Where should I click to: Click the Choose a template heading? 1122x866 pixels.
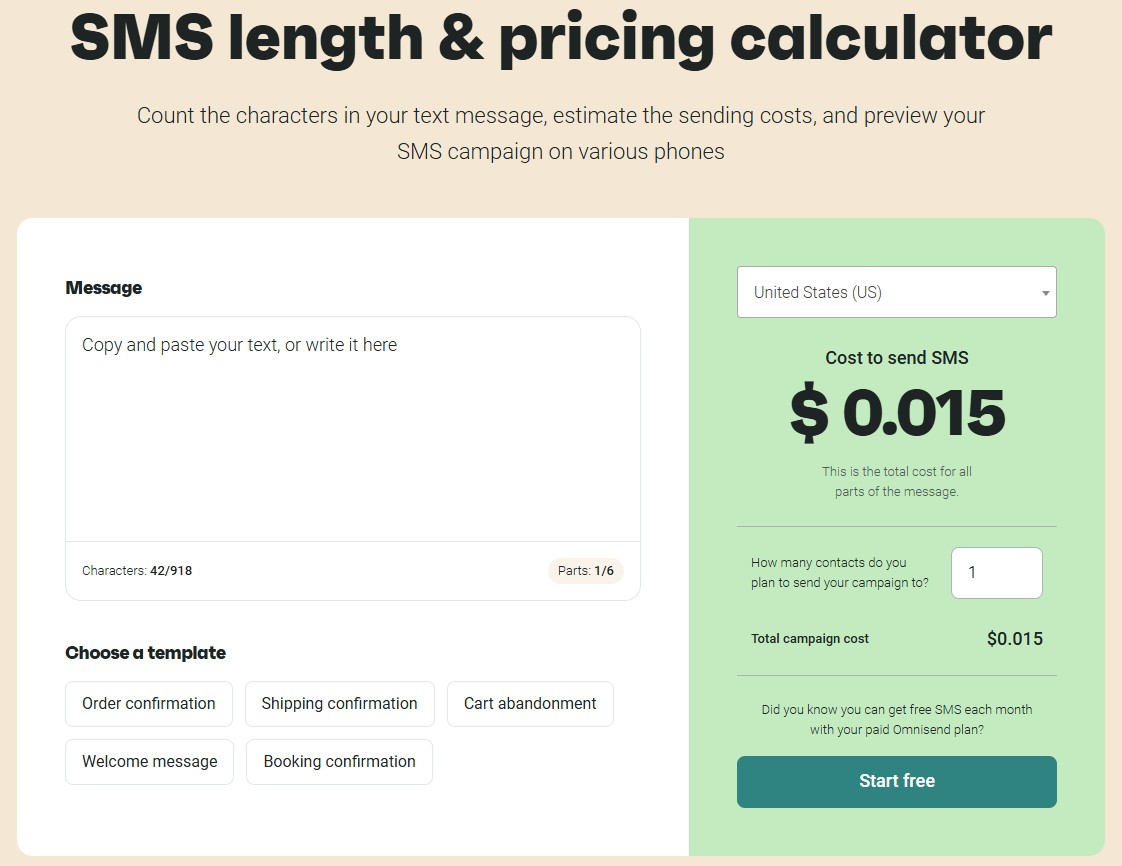[146, 653]
